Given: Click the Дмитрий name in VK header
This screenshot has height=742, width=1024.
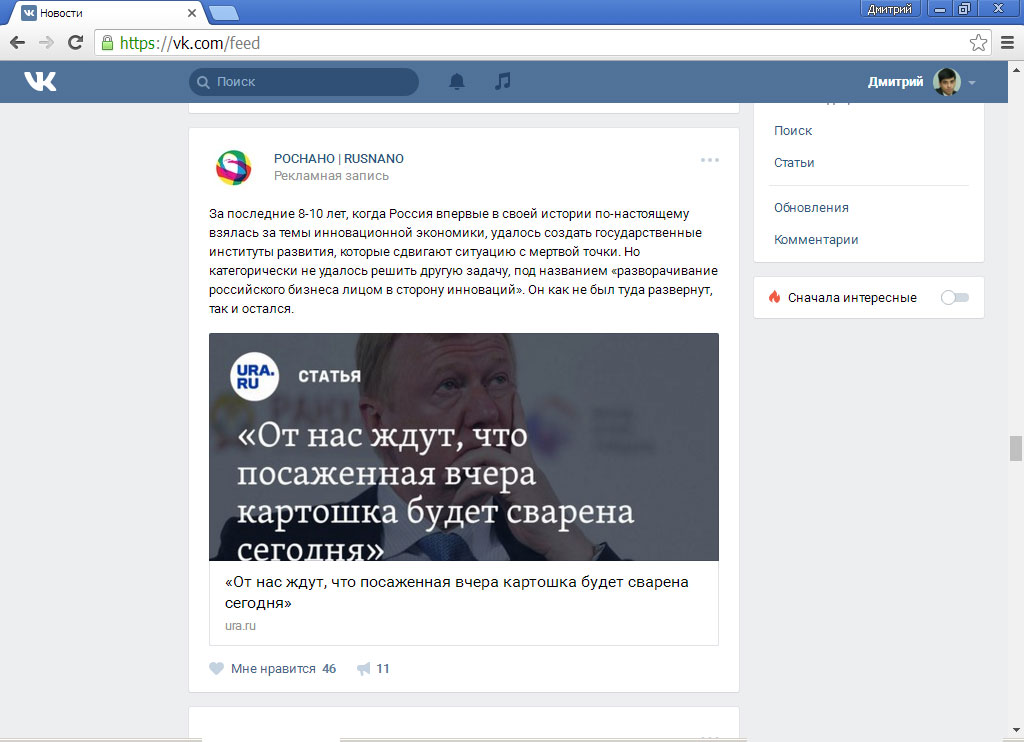Looking at the screenshot, I should 895,82.
